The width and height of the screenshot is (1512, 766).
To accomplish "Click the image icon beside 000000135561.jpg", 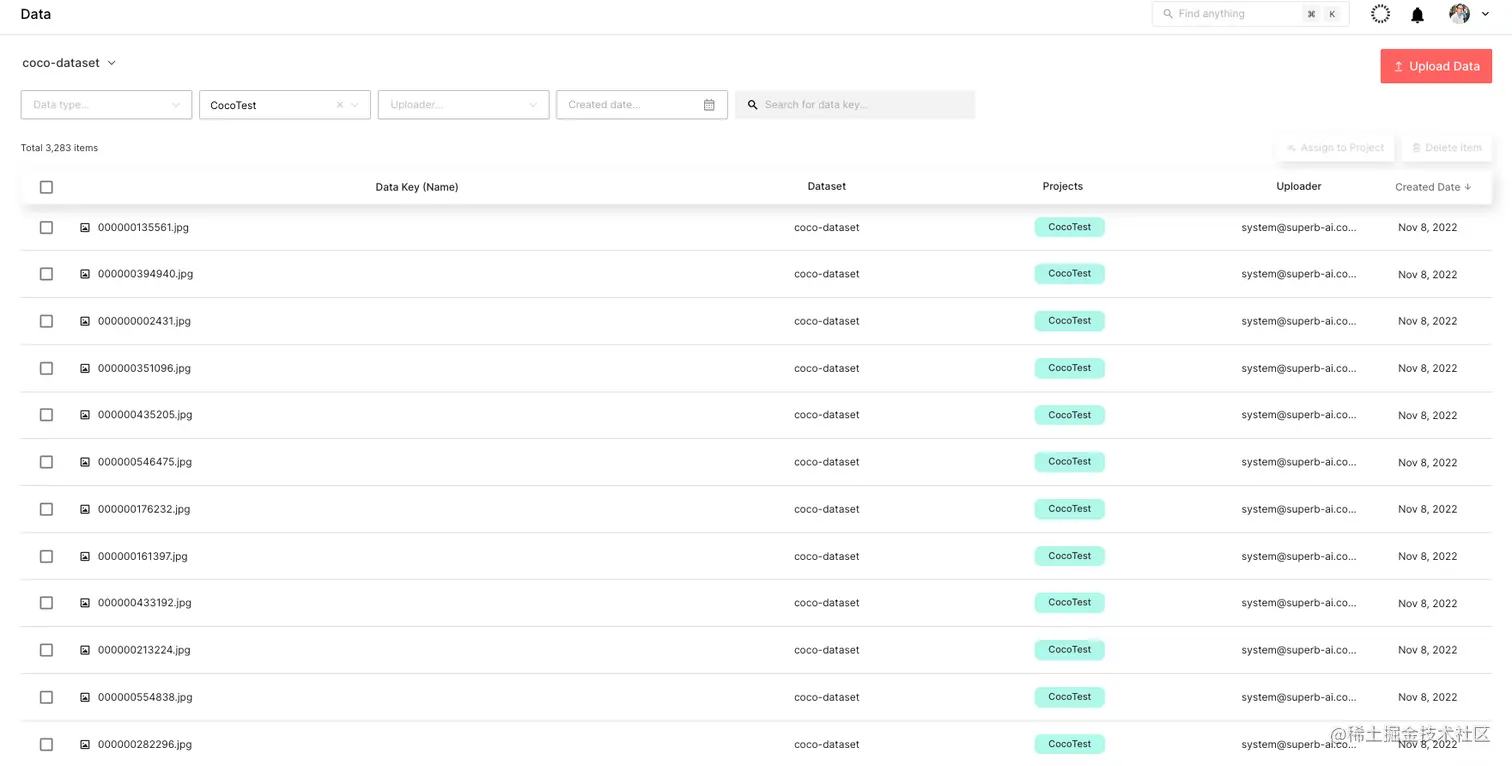I will (84, 227).
